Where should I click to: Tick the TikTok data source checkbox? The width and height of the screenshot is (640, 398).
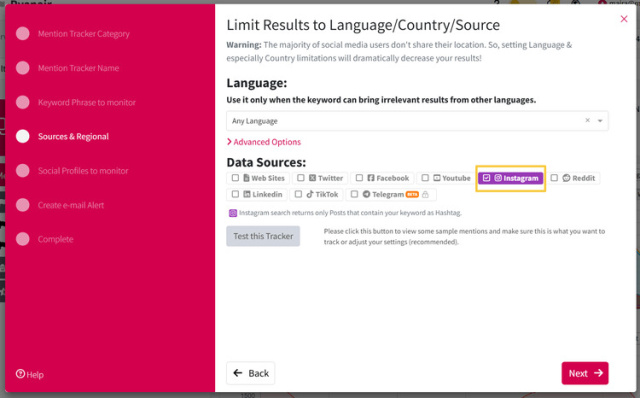298,194
